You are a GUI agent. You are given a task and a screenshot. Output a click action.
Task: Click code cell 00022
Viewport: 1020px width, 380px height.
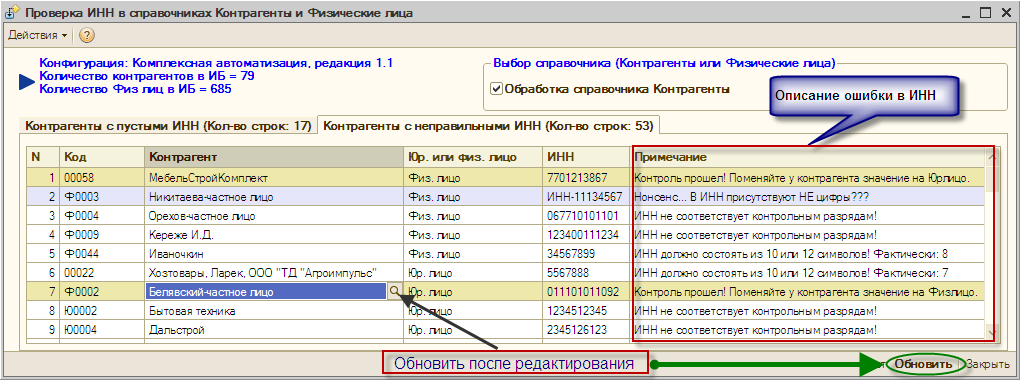[102, 273]
